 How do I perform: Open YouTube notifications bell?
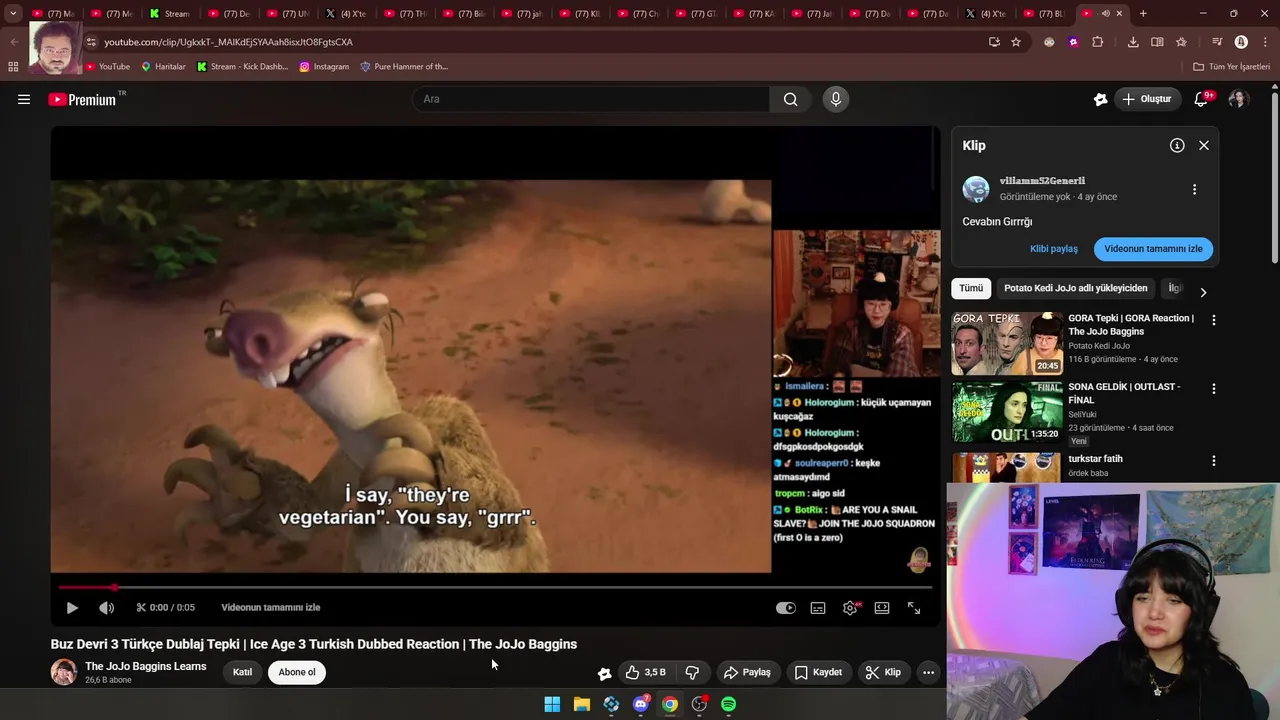1202,99
